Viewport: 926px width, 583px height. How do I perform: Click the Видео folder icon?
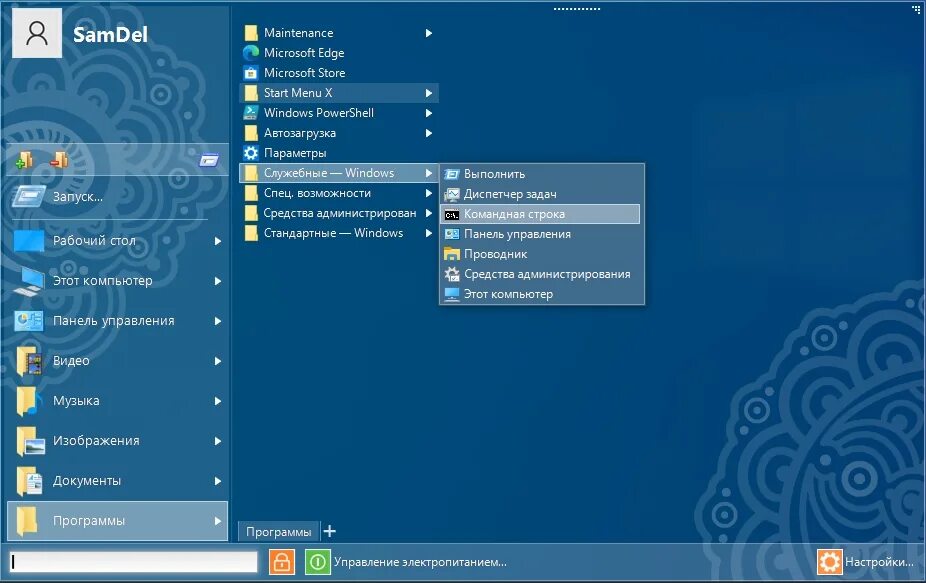coord(28,360)
